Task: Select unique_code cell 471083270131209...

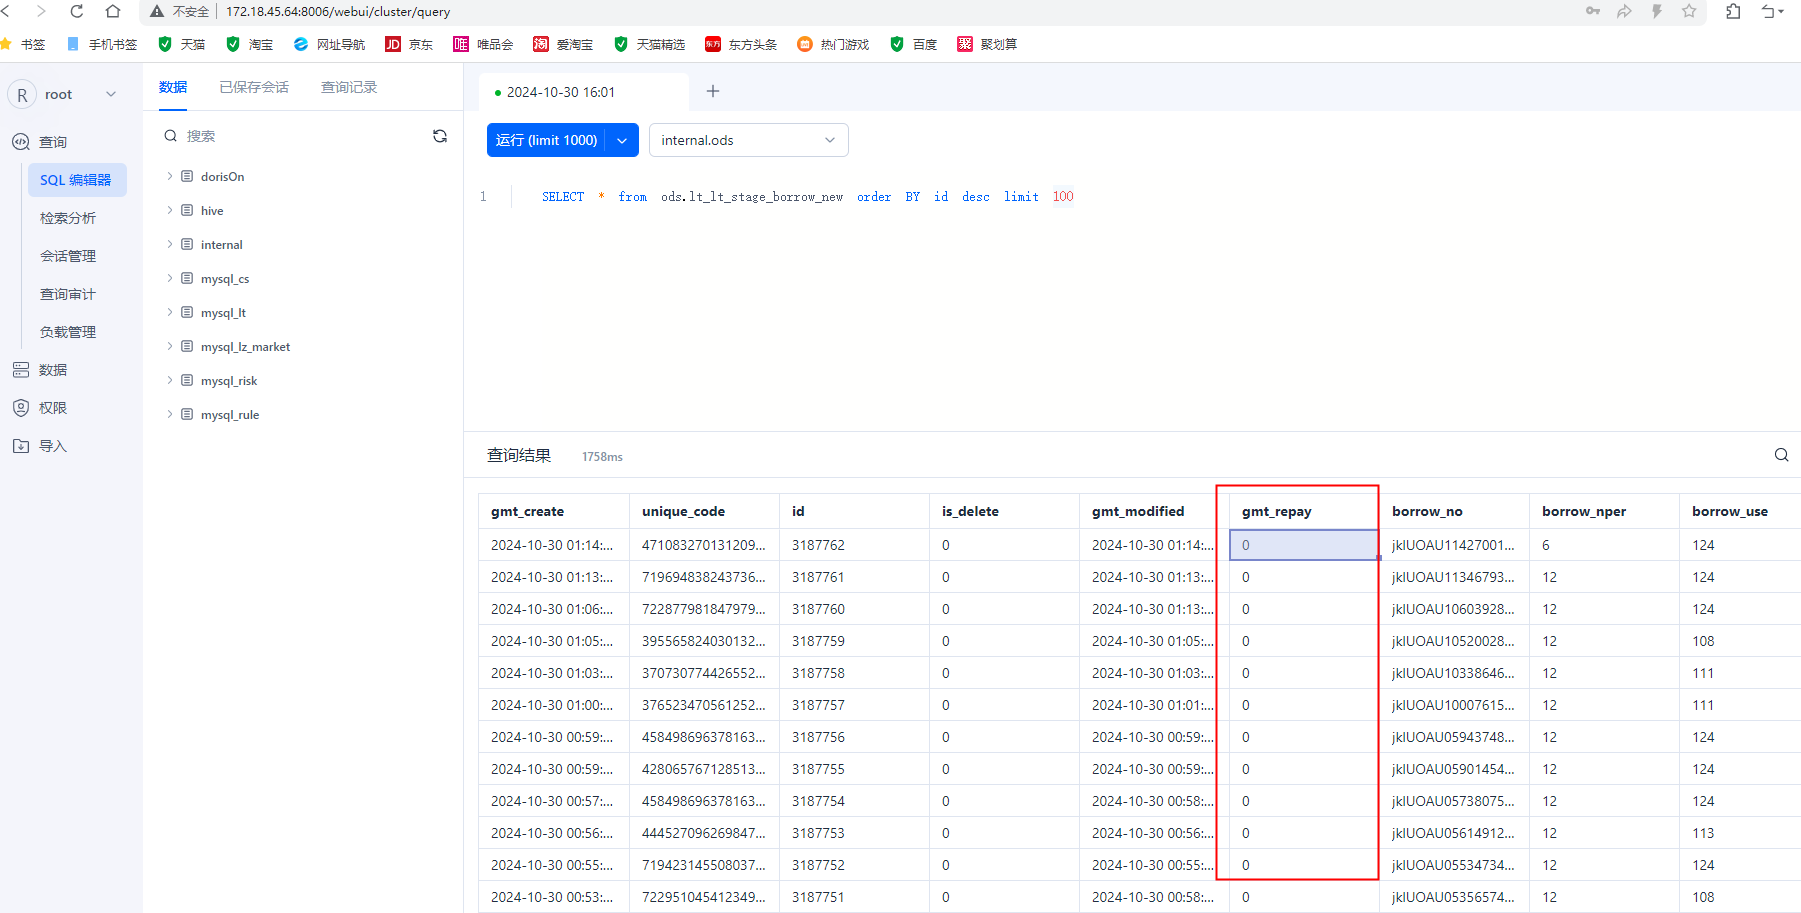Action: pos(704,545)
